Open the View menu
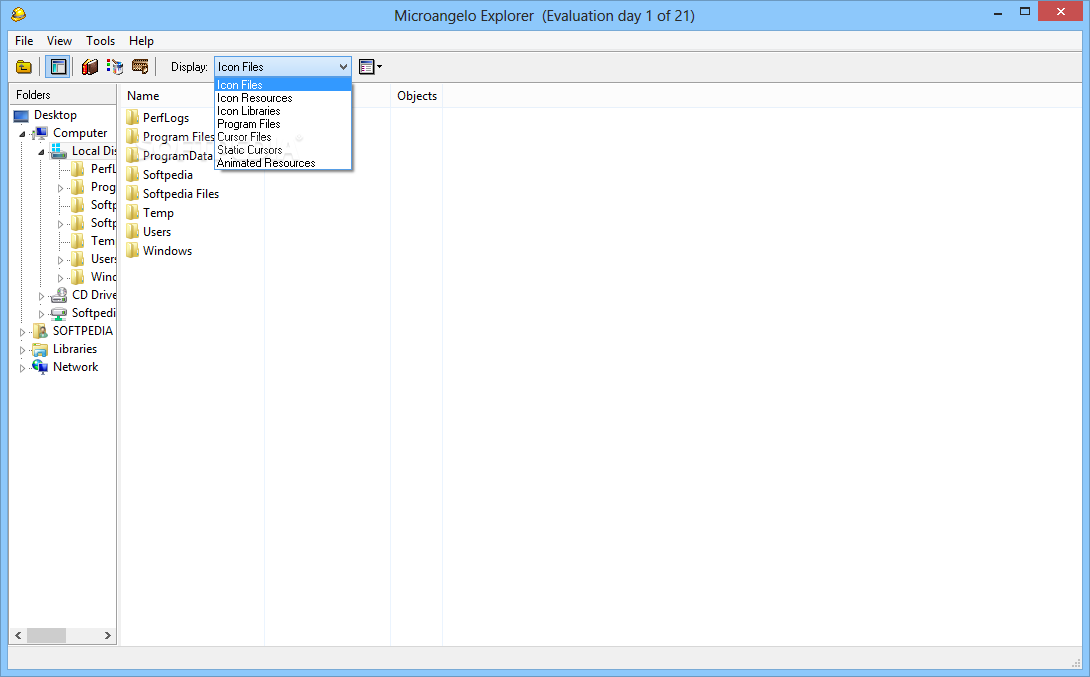 59,41
